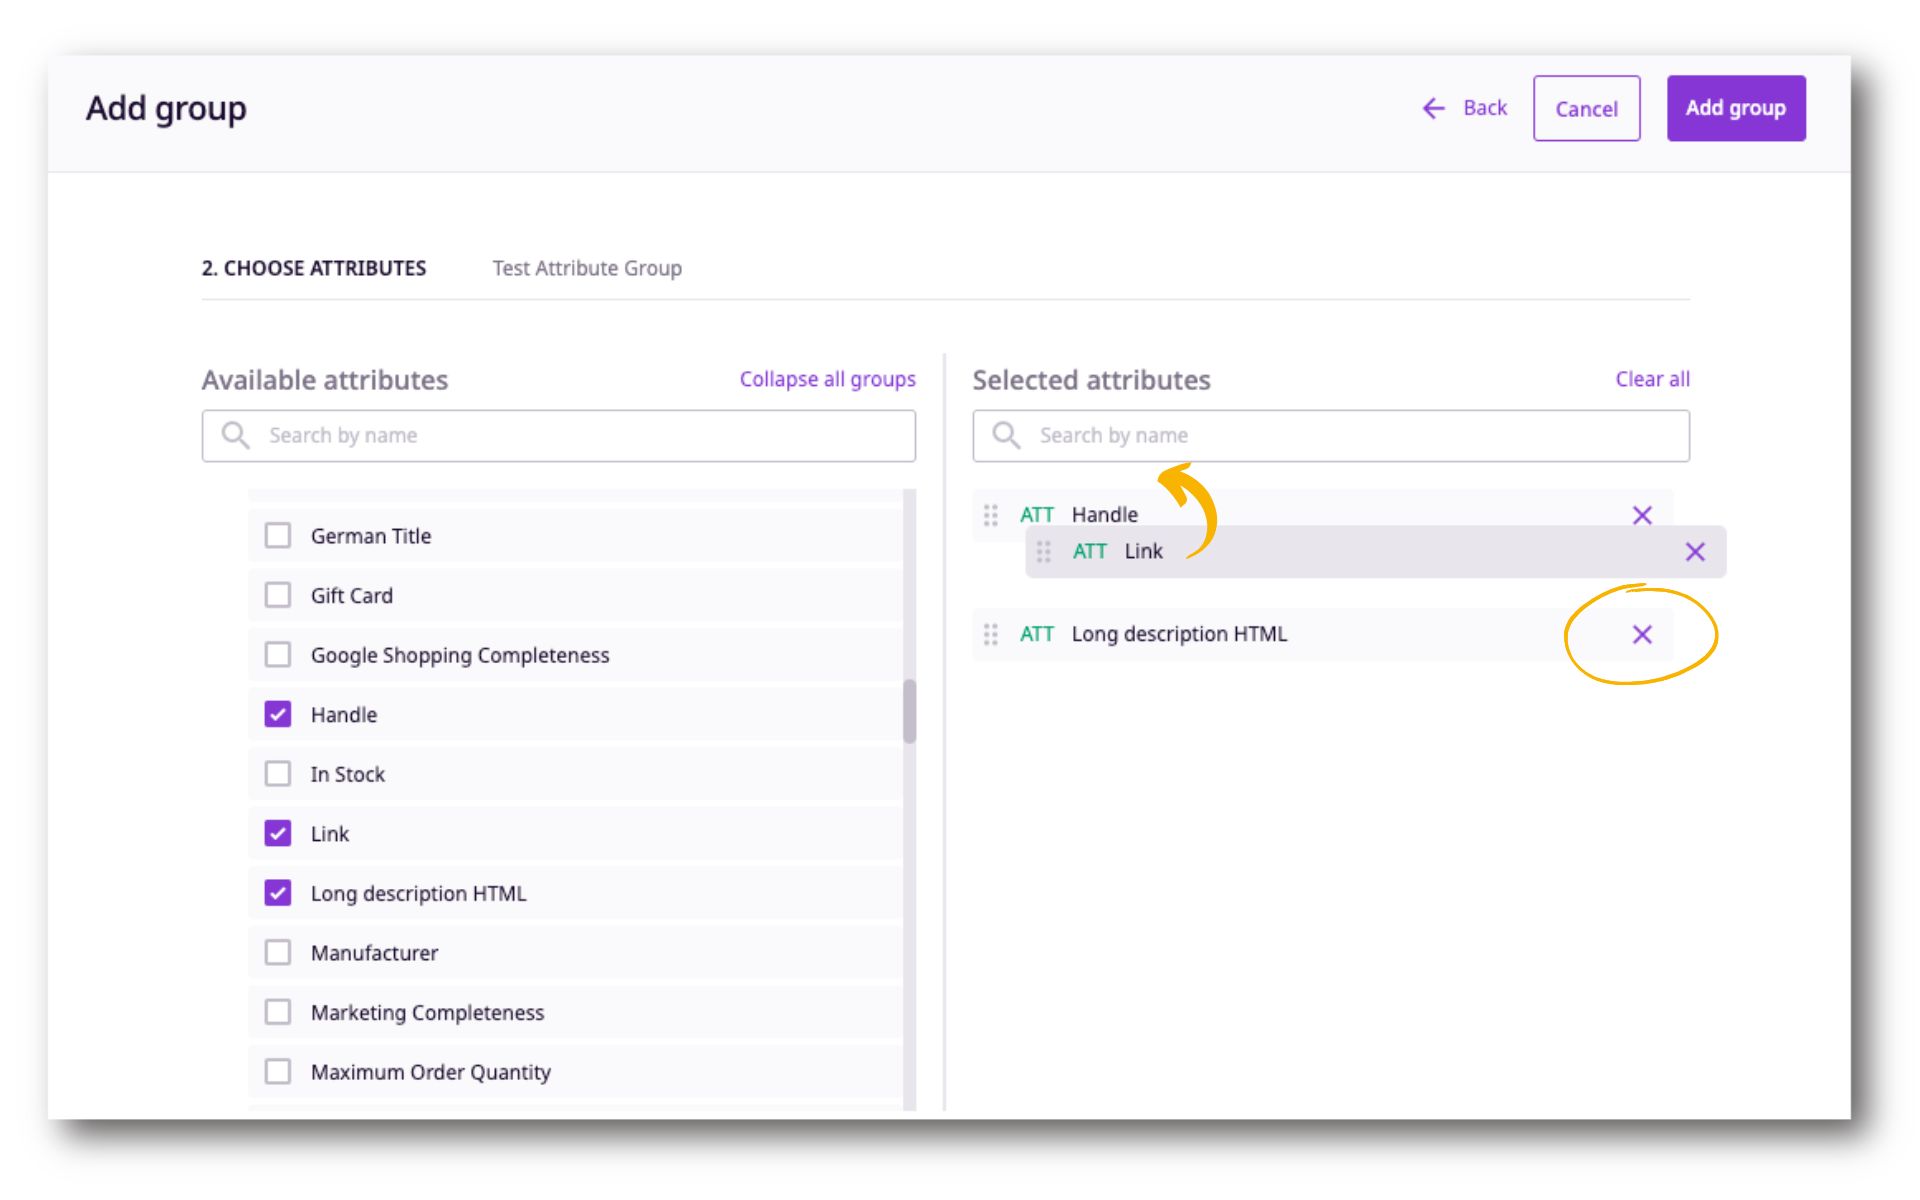
Task: Grab the Handle row drag handle
Action: [990, 515]
